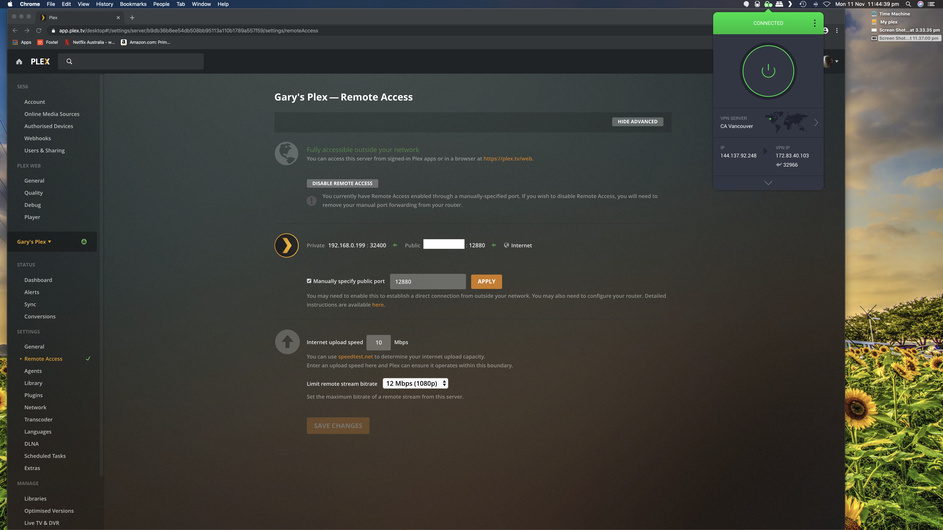Click the green plus icon beside Gary's Plex
The image size is (943, 530).
pyautogui.click(x=84, y=242)
